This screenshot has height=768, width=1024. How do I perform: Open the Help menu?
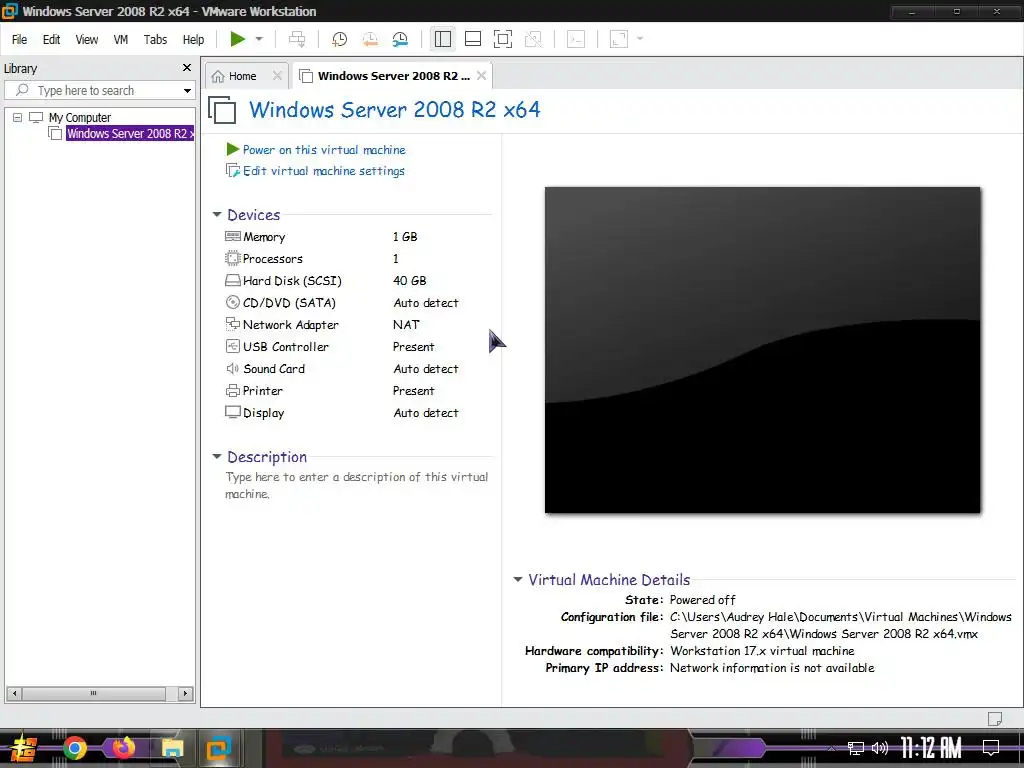(x=193, y=40)
